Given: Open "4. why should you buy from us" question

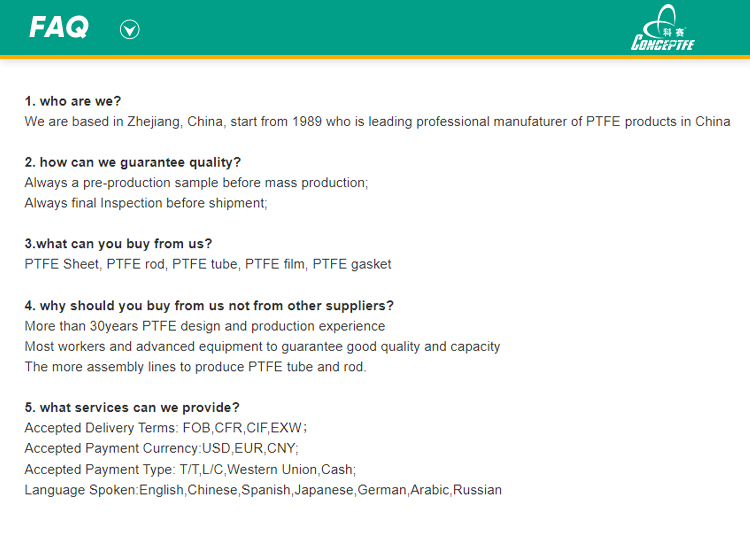Looking at the screenshot, I should tap(208, 305).
